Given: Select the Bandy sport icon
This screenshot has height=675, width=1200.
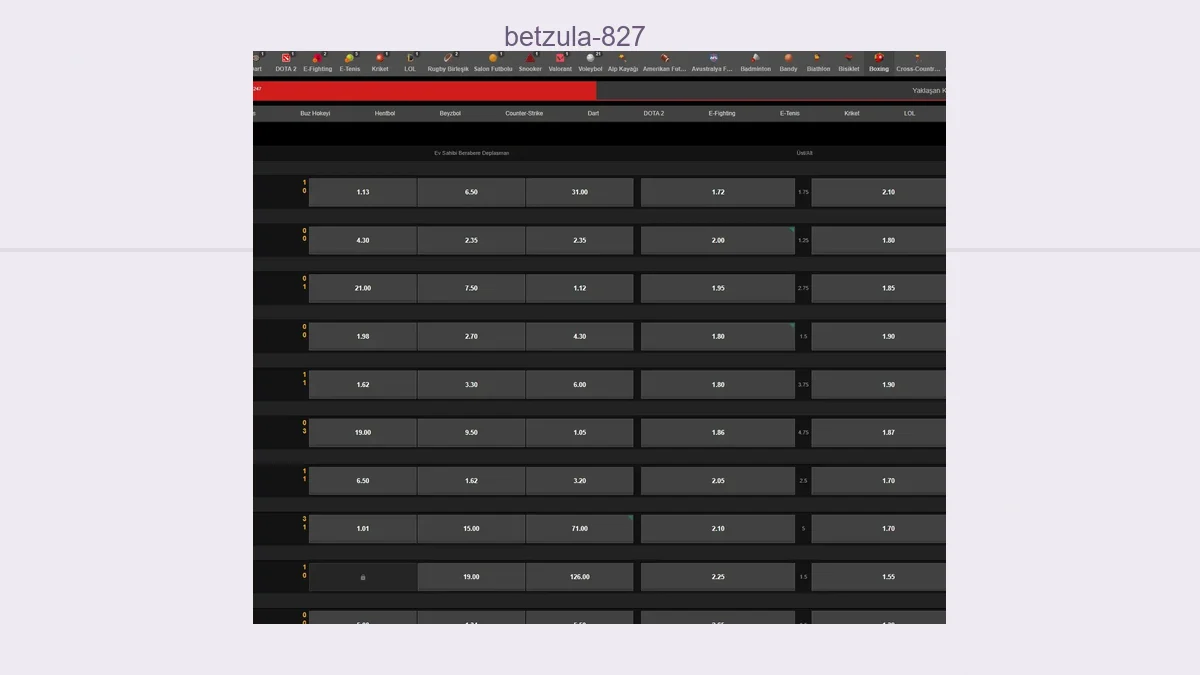Looking at the screenshot, I should 788,60.
